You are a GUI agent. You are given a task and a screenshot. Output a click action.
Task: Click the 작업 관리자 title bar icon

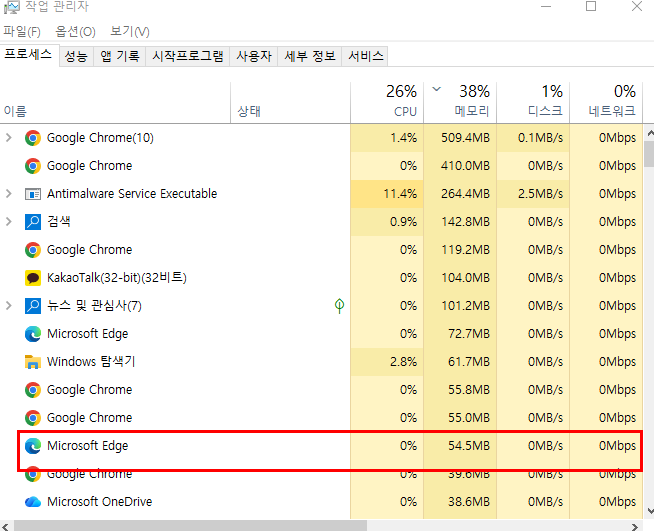pos(12,7)
